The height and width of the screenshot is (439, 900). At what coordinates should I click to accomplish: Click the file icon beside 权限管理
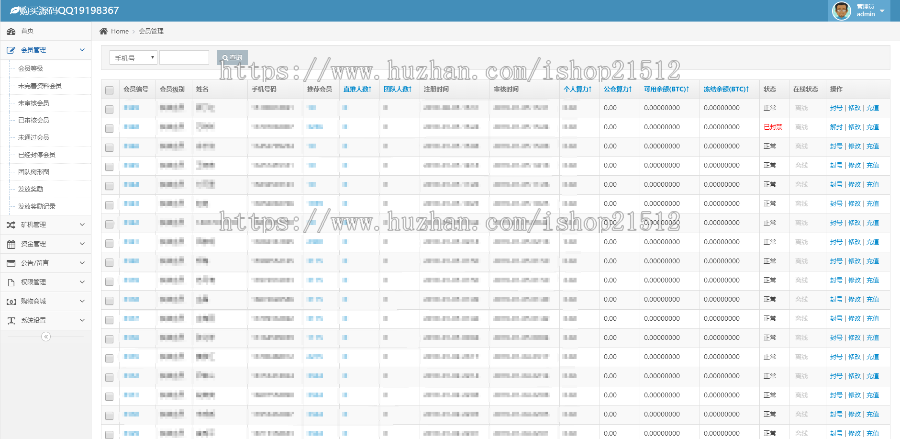(x=11, y=282)
